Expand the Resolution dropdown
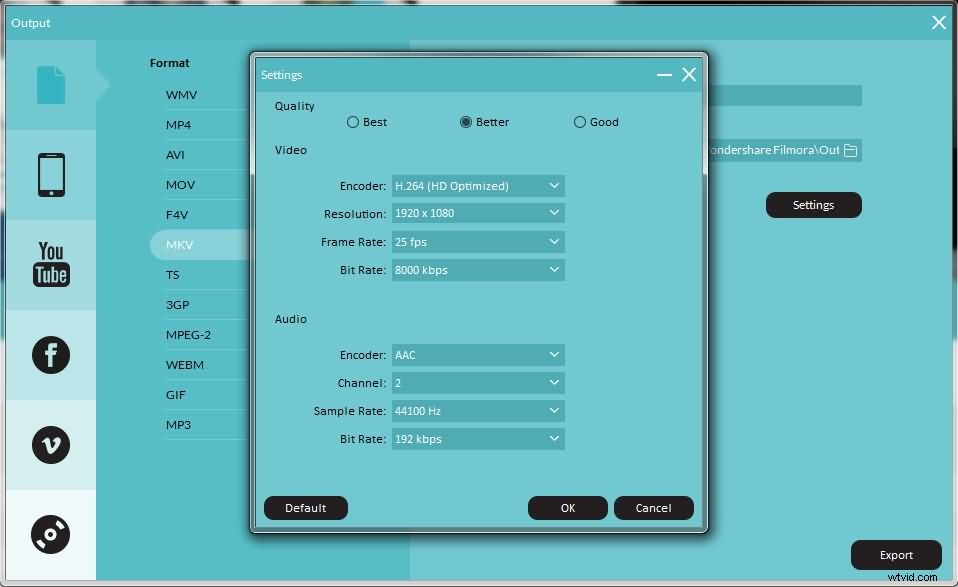 (x=478, y=212)
